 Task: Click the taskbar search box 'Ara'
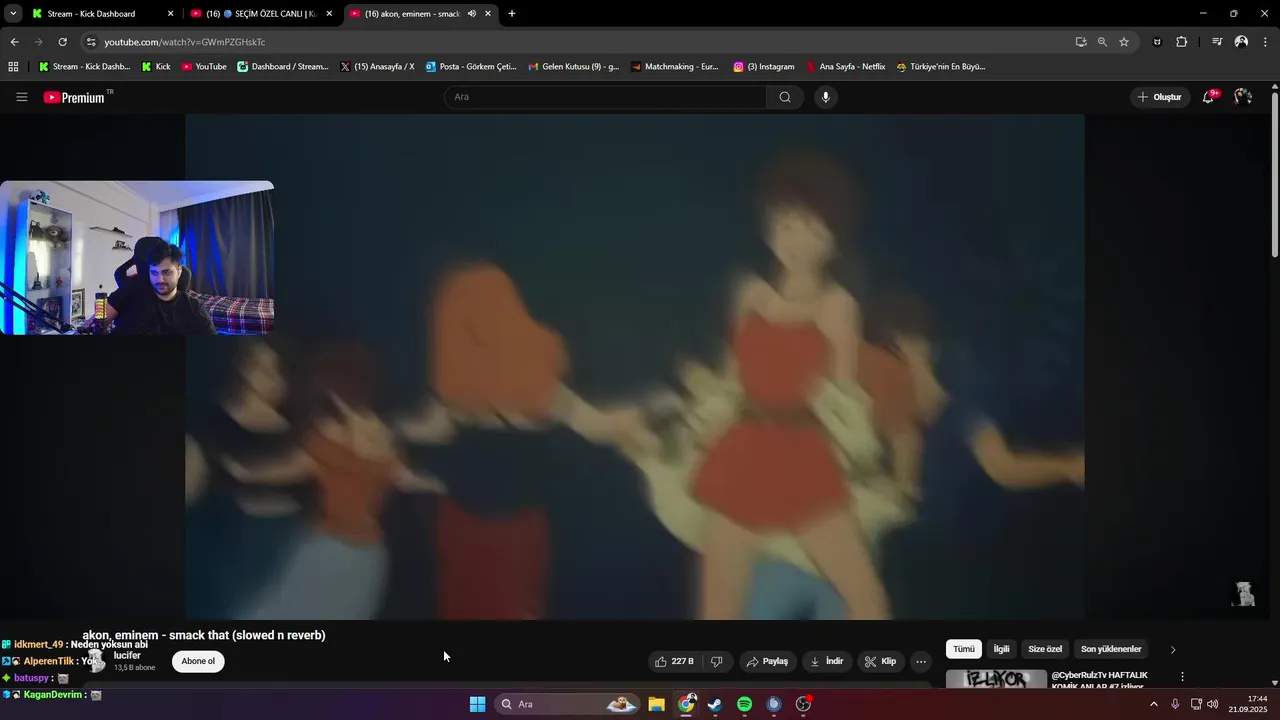click(568, 704)
